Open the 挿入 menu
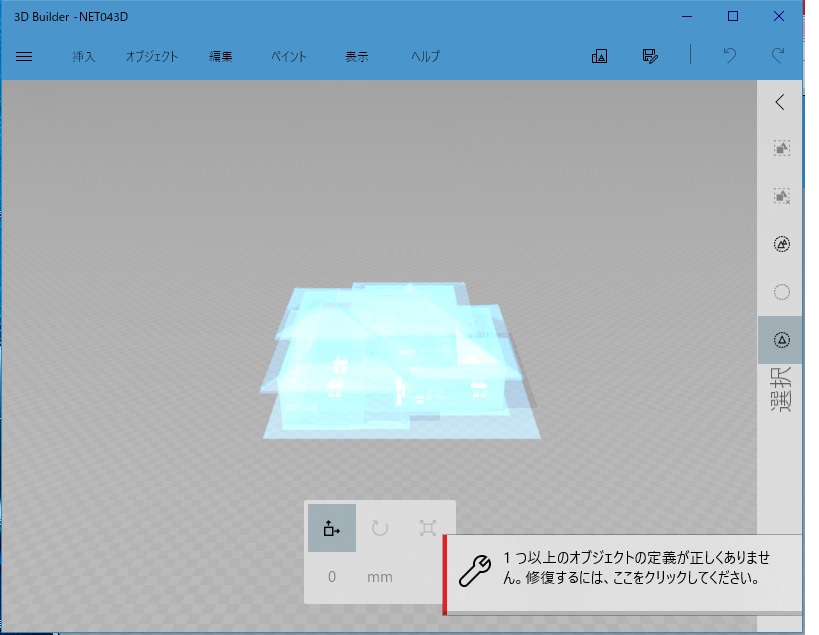Image resolution: width=819 pixels, height=635 pixels. point(84,56)
